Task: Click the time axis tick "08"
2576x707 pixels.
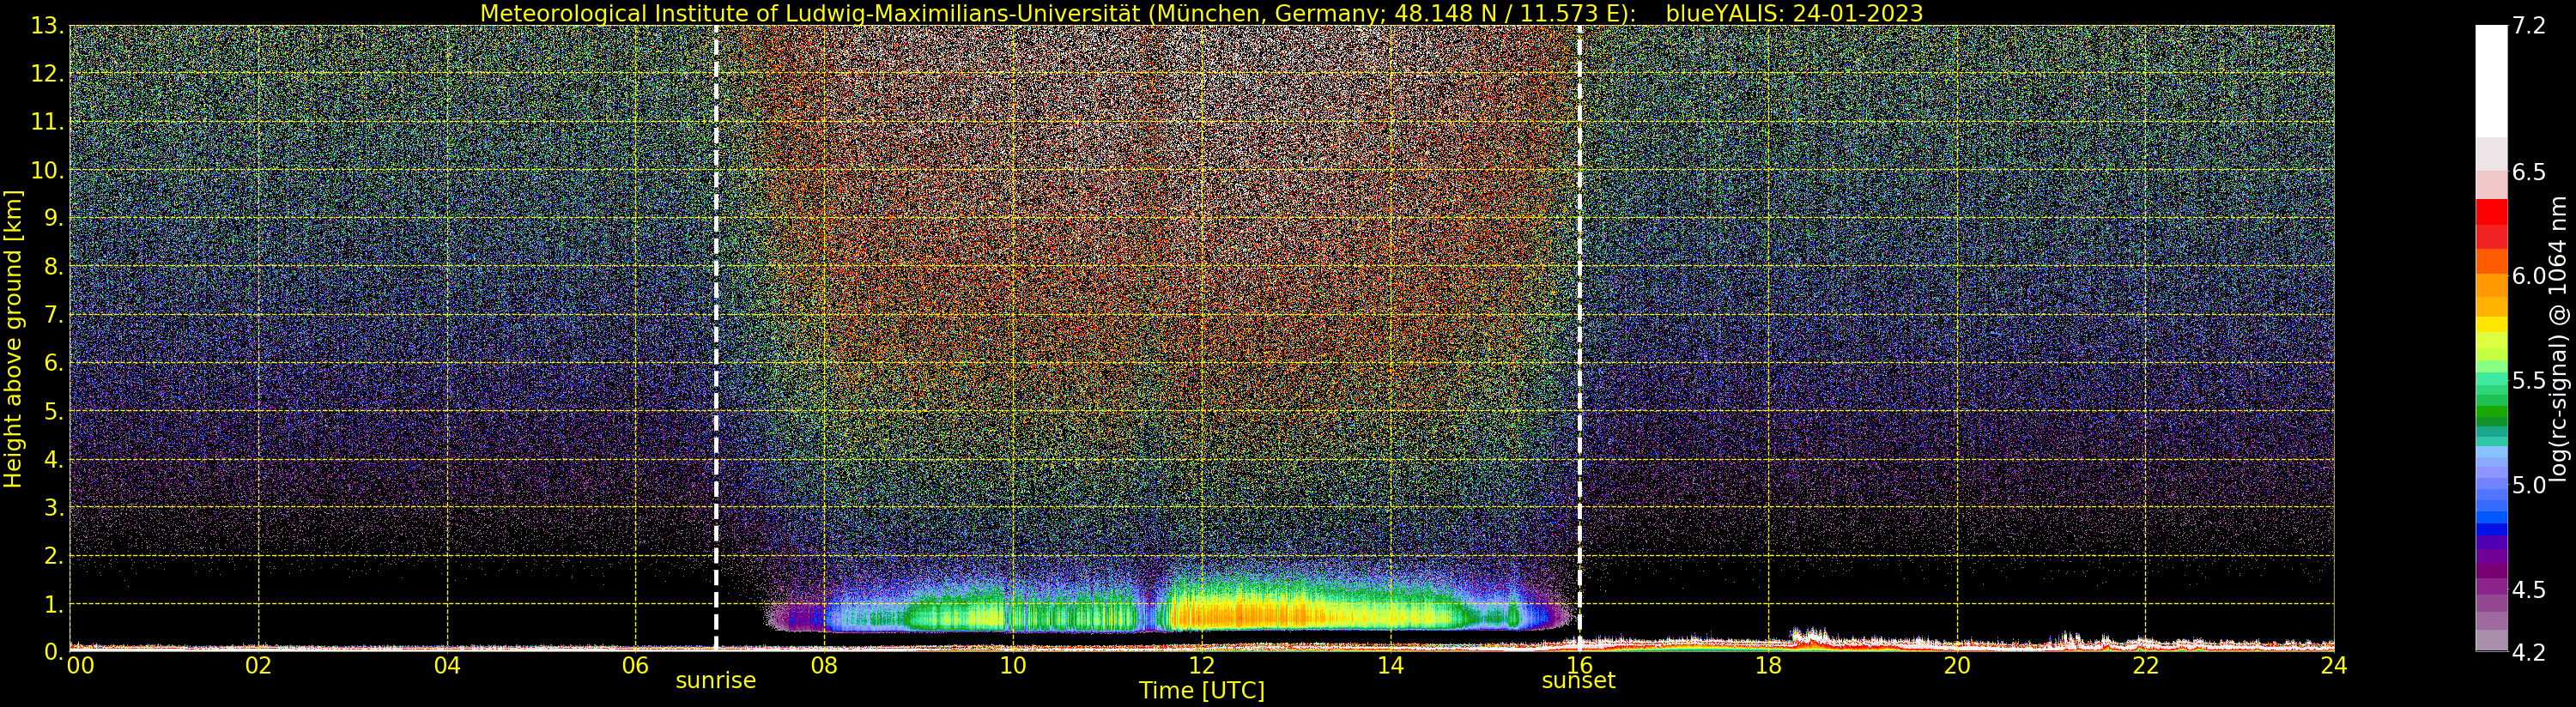Action: tap(824, 665)
